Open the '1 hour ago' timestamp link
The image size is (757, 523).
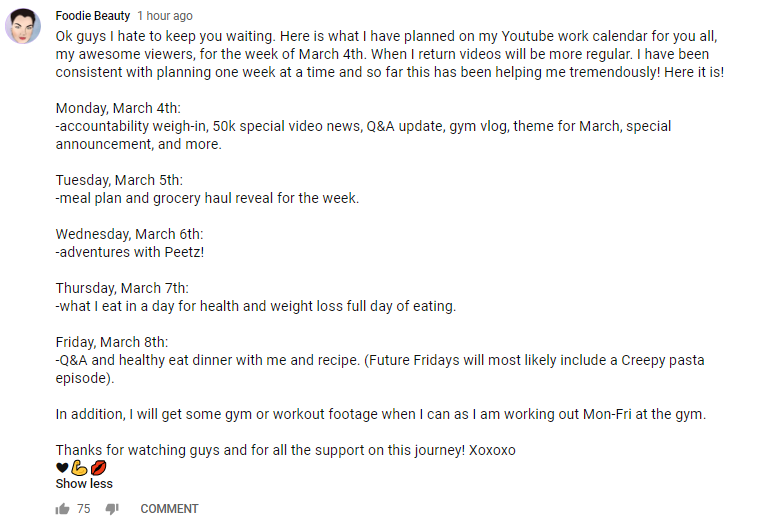tap(165, 16)
